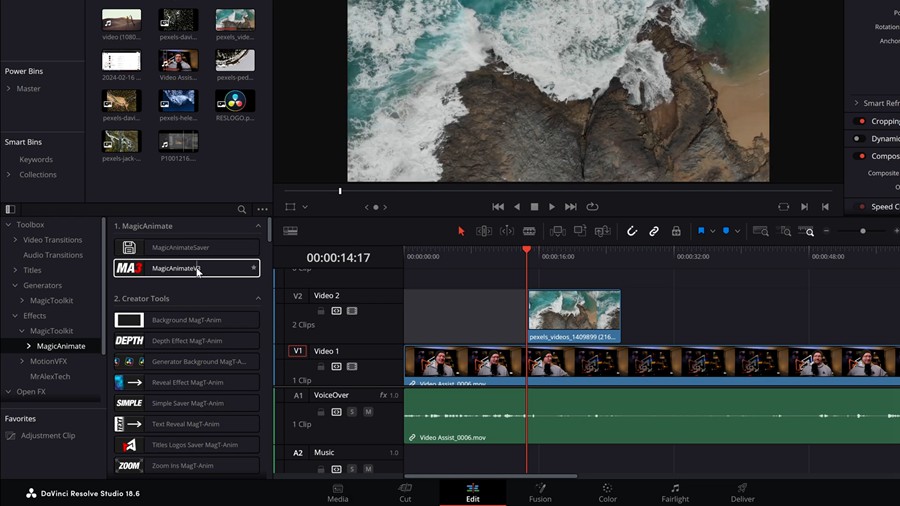Toggle timeline Snapping magnet icon

coord(632,231)
